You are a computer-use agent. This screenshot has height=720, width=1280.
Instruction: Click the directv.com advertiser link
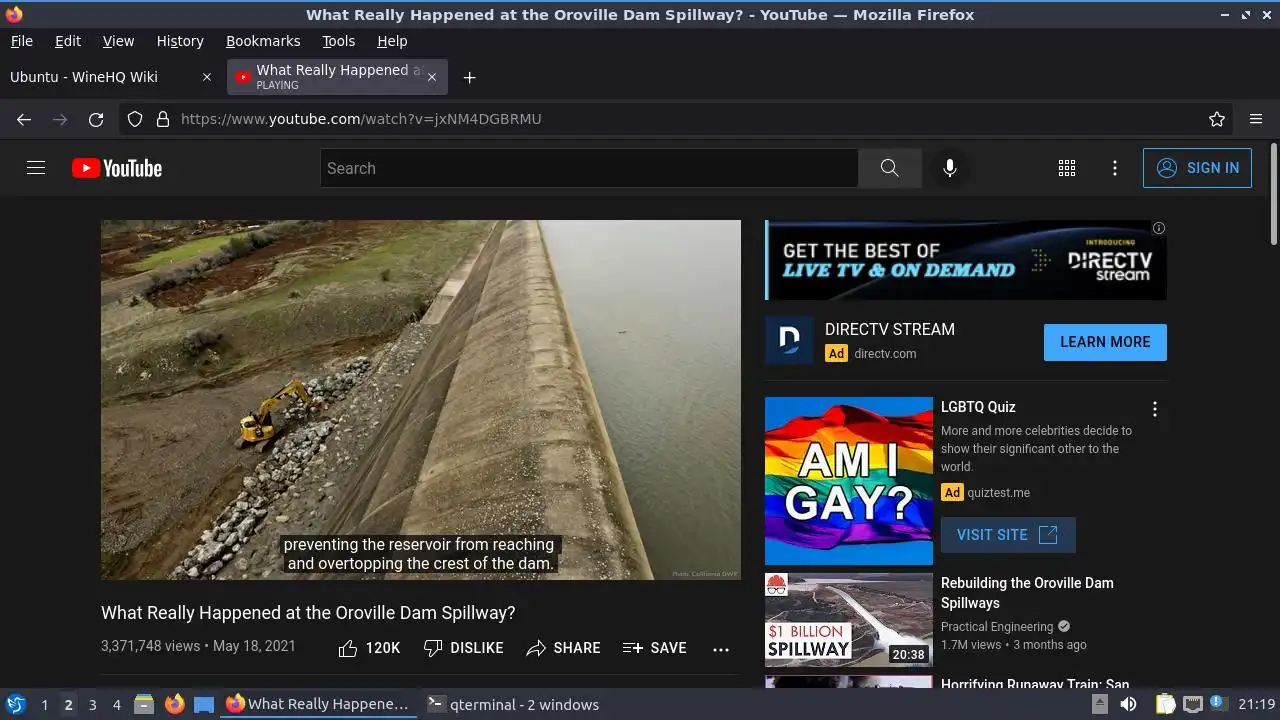[885, 353]
